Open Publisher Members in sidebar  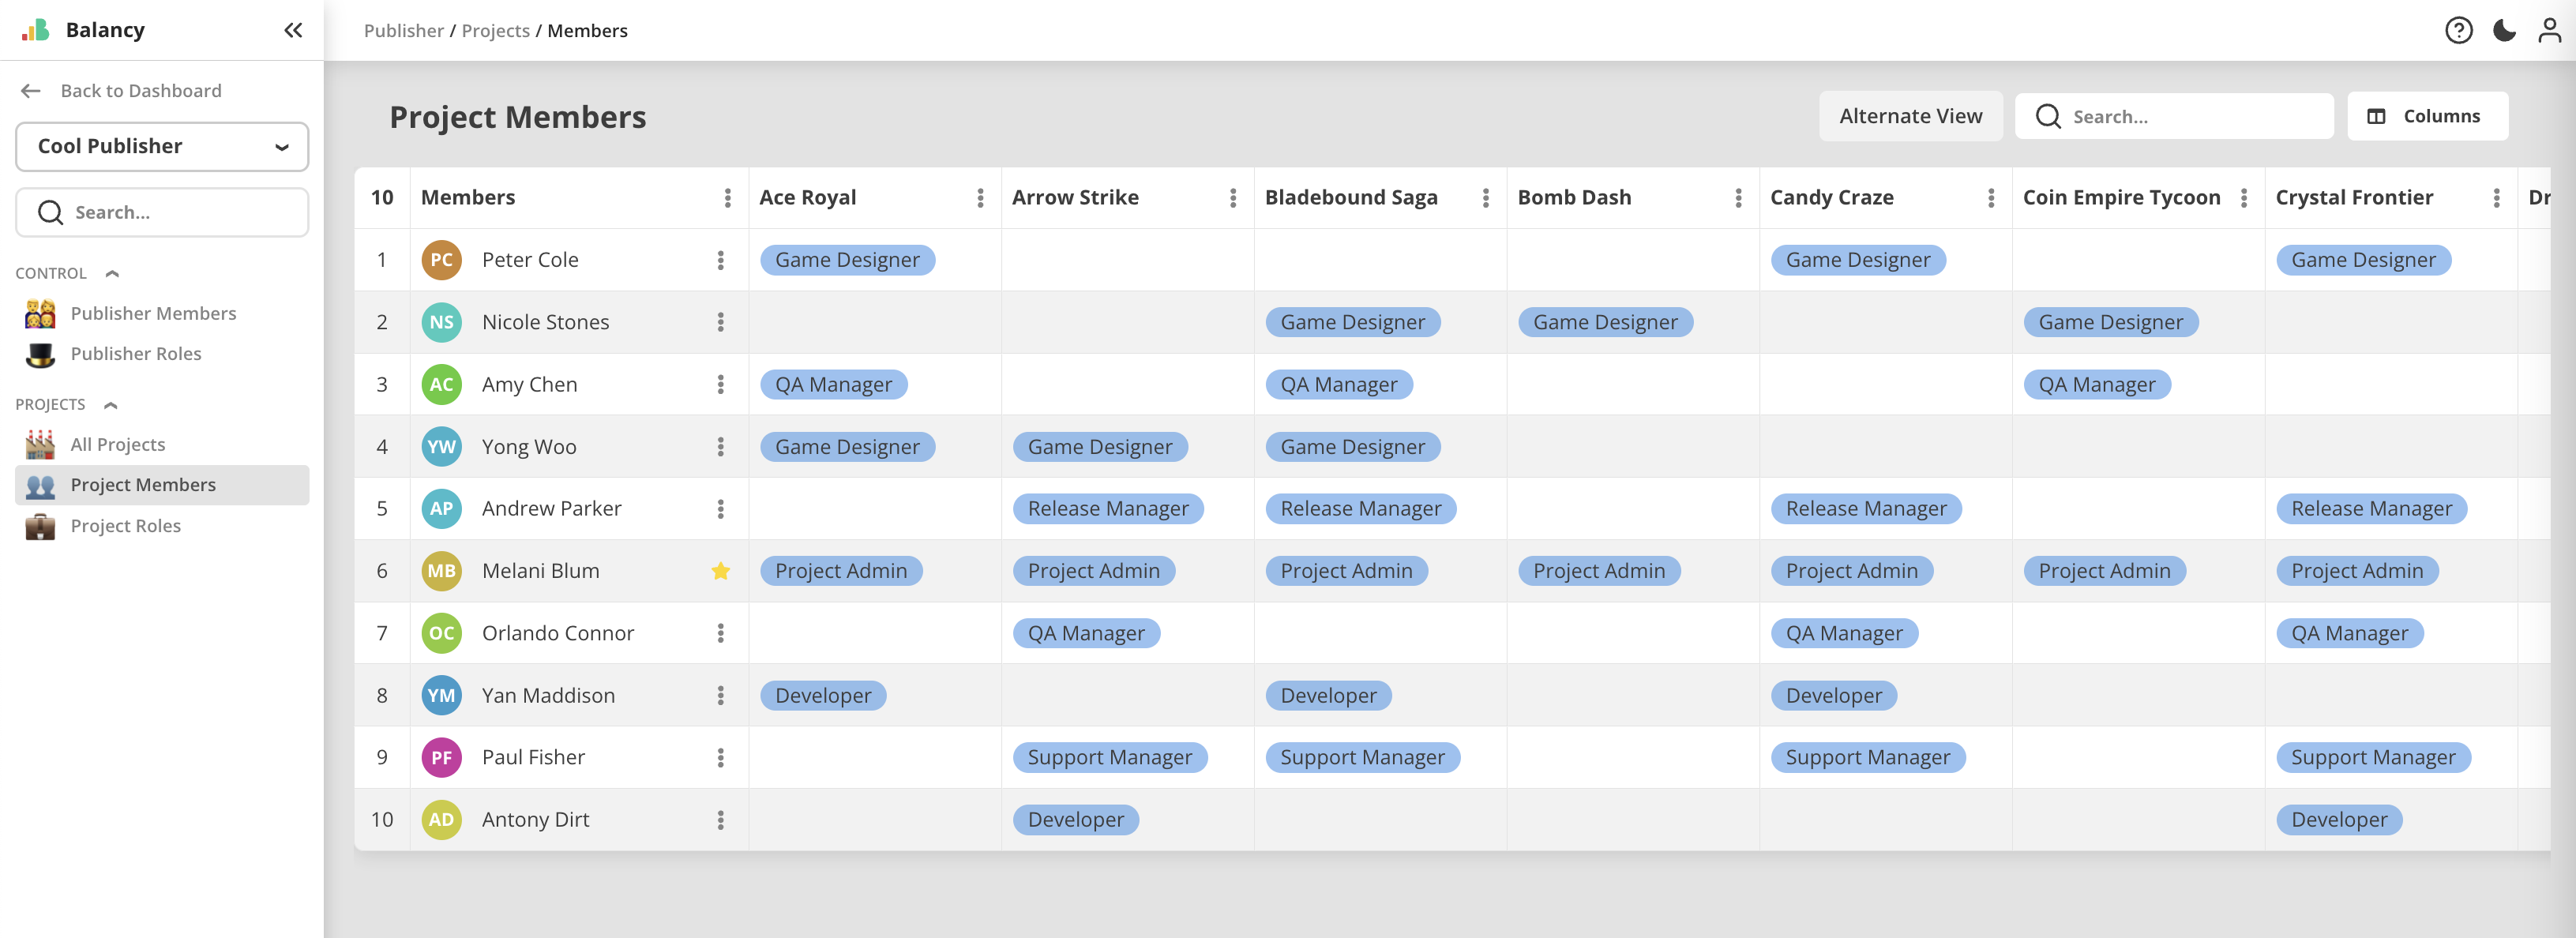153,313
